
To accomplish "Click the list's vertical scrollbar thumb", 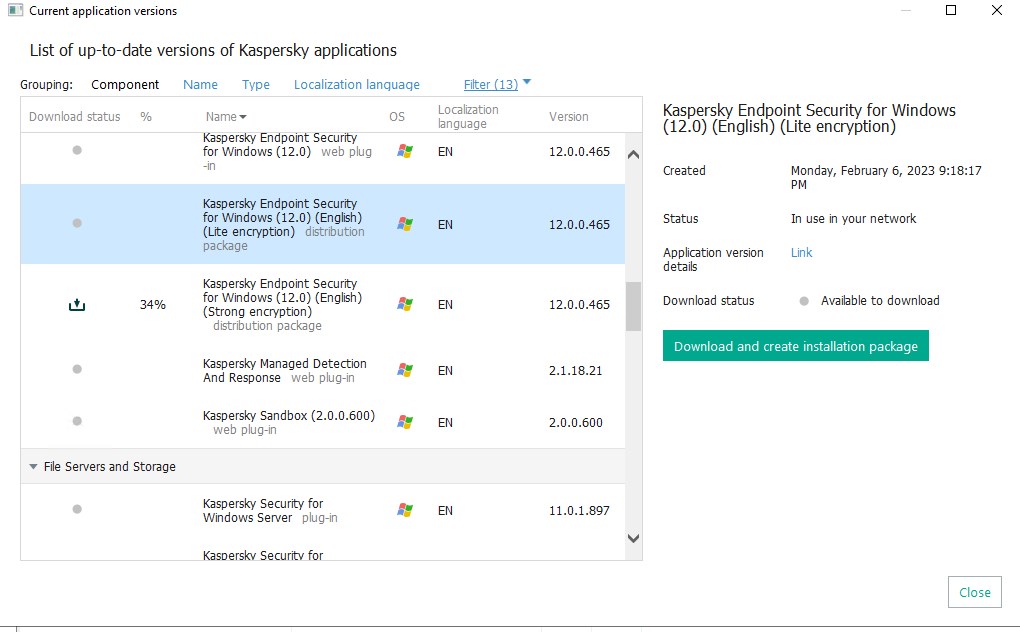I will click(632, 306).
